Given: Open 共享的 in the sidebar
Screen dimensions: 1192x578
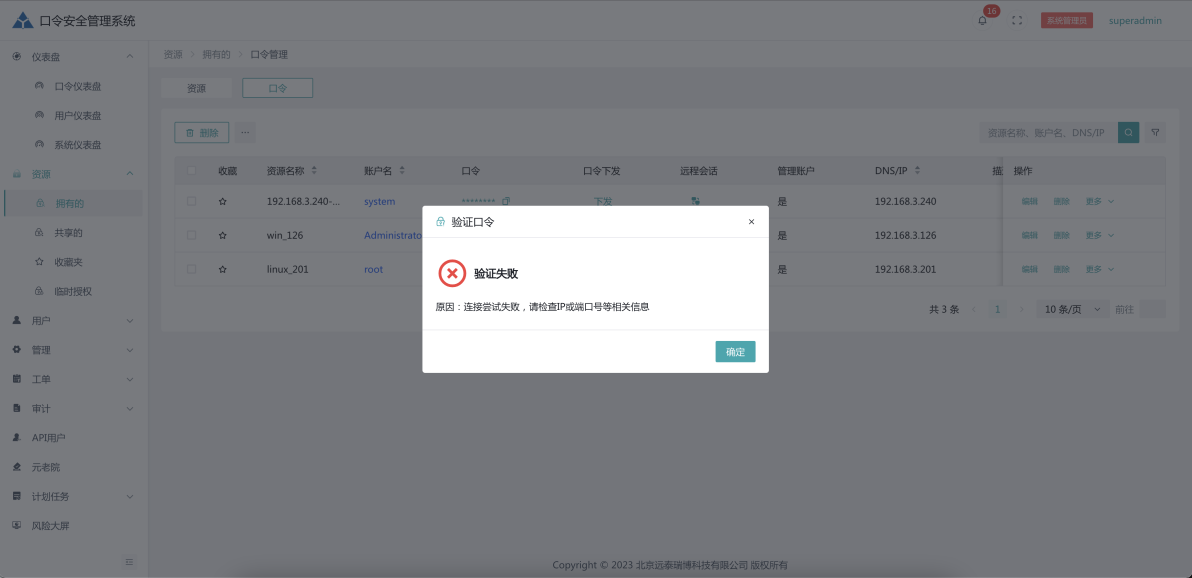Looking at the screenshot, I should (68, 233).
